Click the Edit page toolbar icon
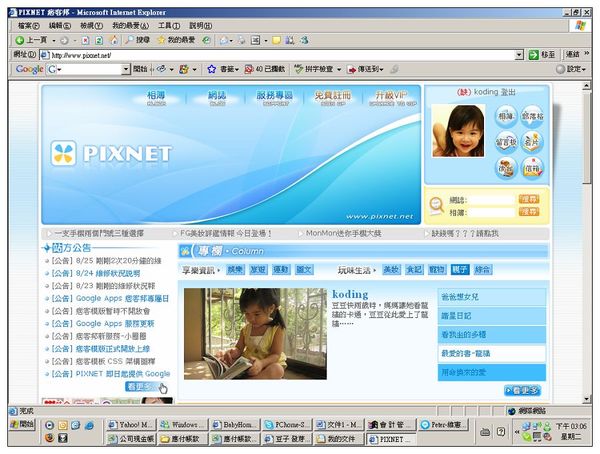Screen dimensions: 600x454 [x=255, y=40]
